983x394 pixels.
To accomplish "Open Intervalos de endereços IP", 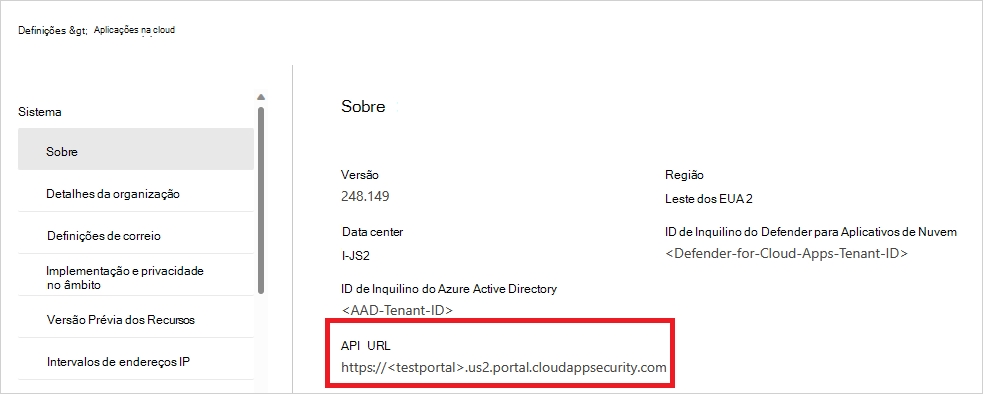I will [135, 362].
